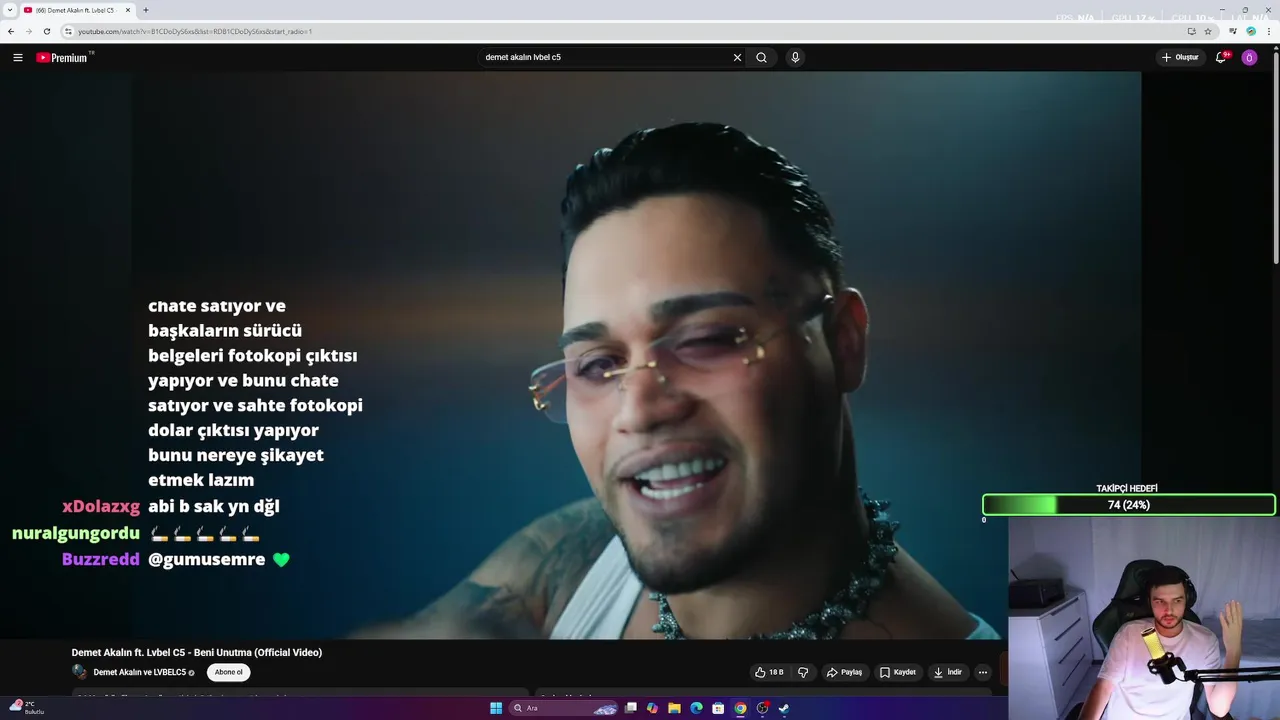This screenshot has width=1280, height=720.
Task: Open the channel avatar thumbnail
Action: click(x=79, y=672)
